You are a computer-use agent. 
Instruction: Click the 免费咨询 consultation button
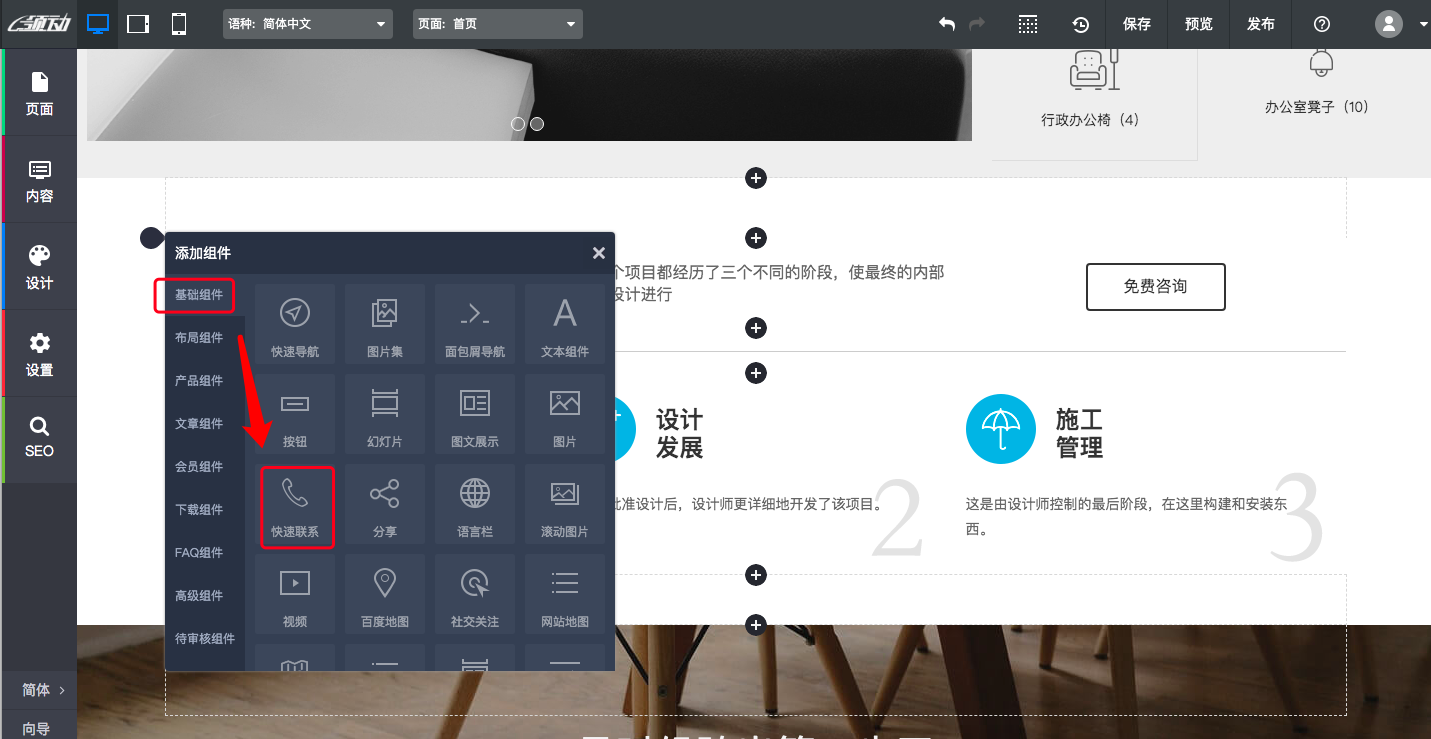pyautogui.click(x=1155, y=287)
